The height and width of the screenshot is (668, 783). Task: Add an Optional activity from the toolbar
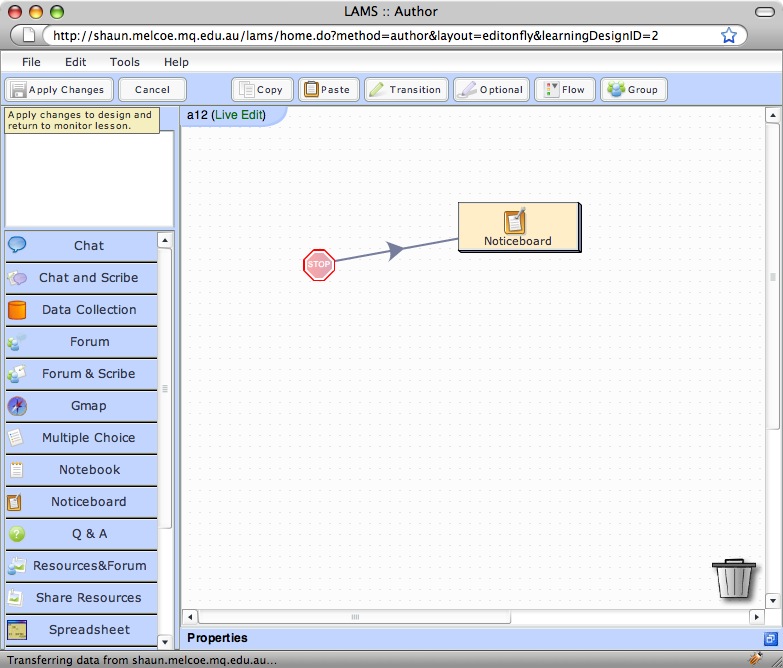coord(491,90)
